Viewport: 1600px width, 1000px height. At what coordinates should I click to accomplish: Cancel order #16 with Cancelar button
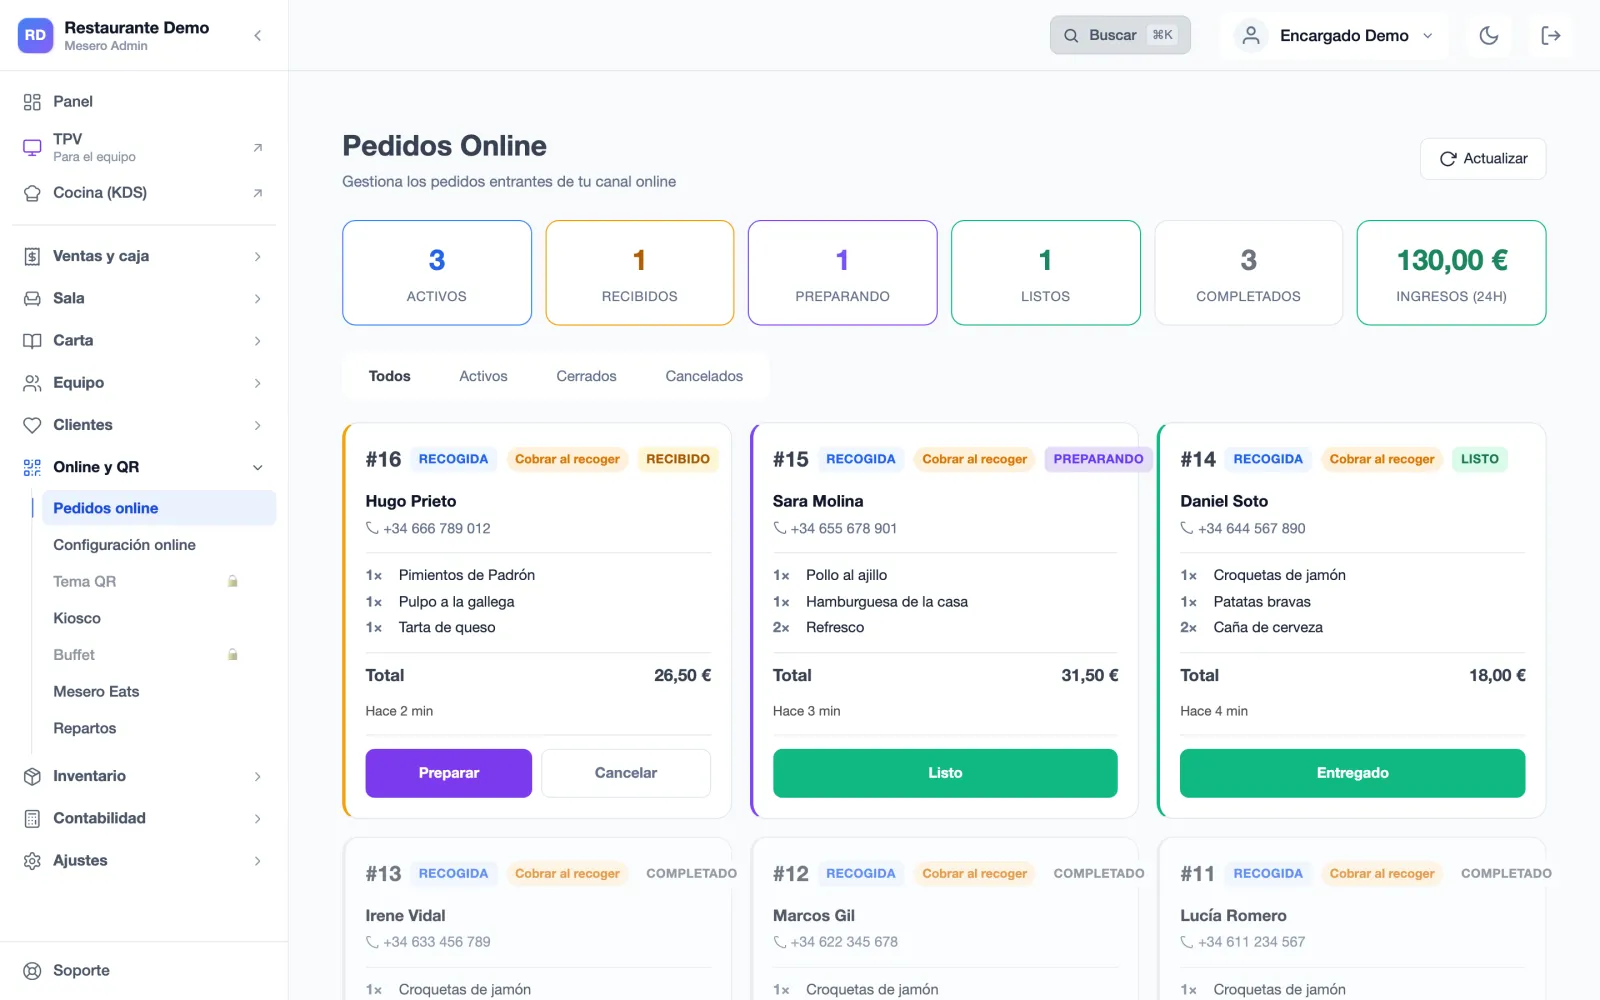point(626,773)
